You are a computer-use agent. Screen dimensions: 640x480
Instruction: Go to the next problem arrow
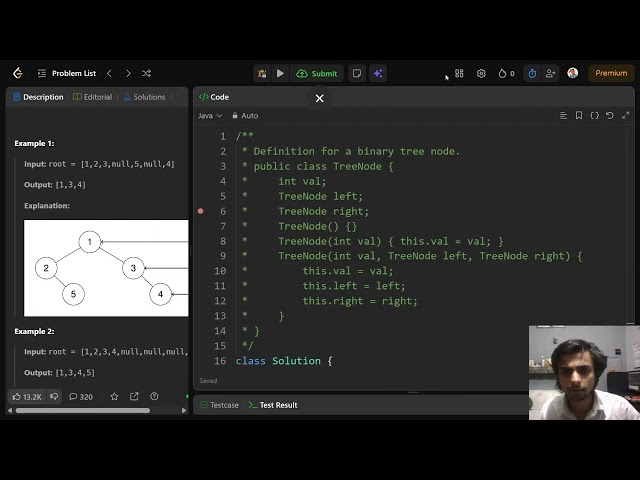pyautogui.click(x=128, y=73)
